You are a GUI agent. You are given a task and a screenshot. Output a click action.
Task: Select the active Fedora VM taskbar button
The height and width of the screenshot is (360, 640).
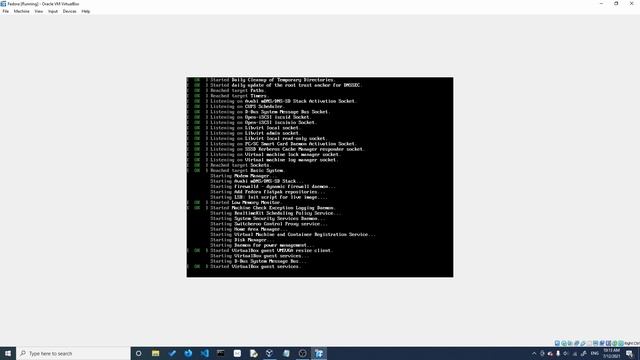(319, 353)
